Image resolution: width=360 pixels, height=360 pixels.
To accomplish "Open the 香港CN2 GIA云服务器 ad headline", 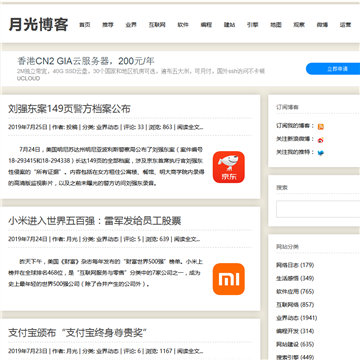I will click(86, 61).
